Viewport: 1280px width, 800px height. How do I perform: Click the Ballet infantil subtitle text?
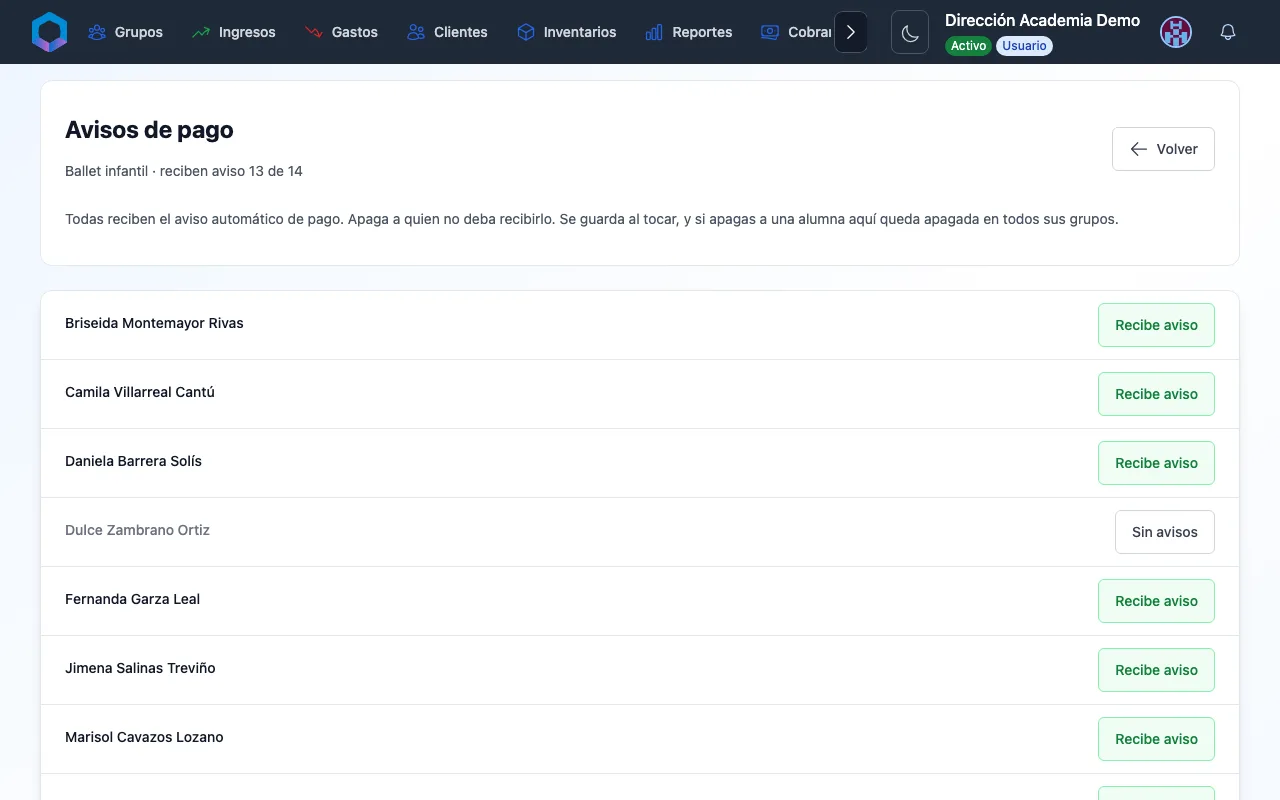(184, 171)
